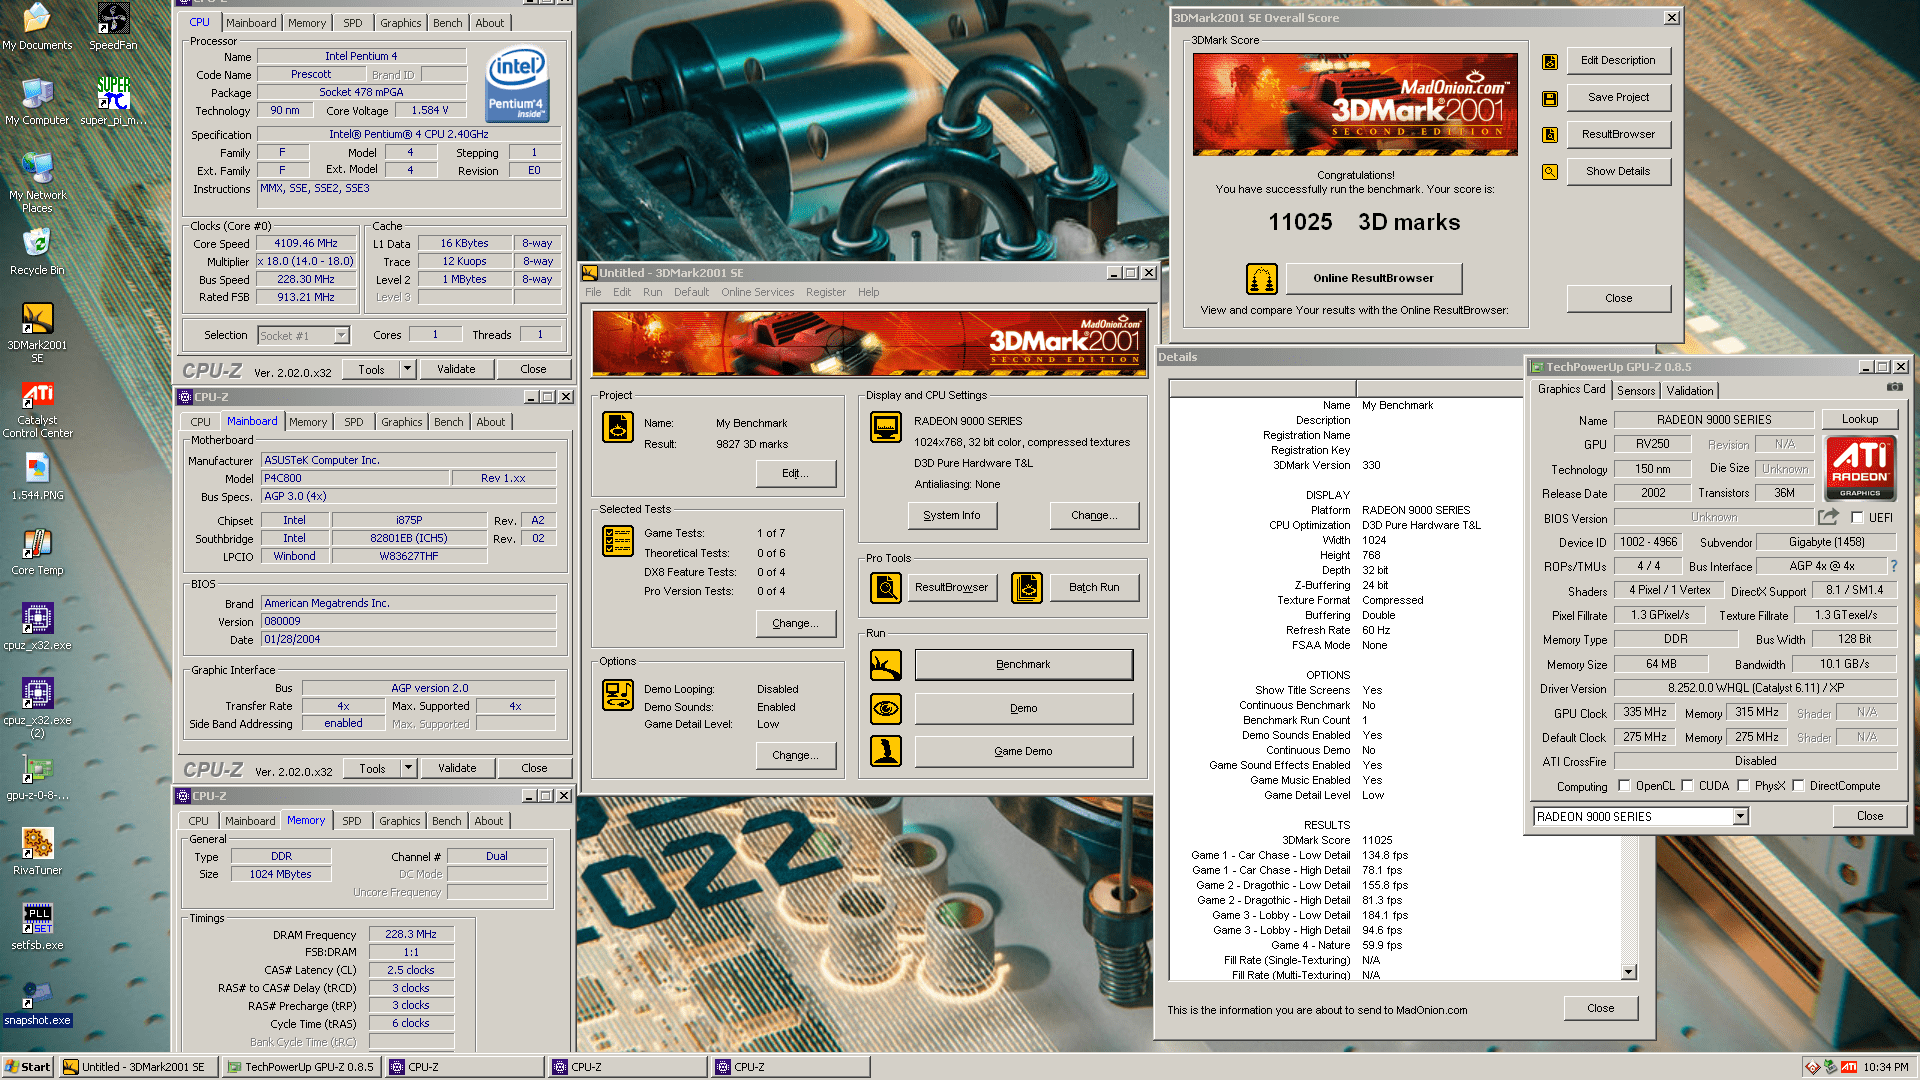Click the Intel Pentium 4 logo in CPU-Z
The image size is (1920, 1080).
(517, 84)
